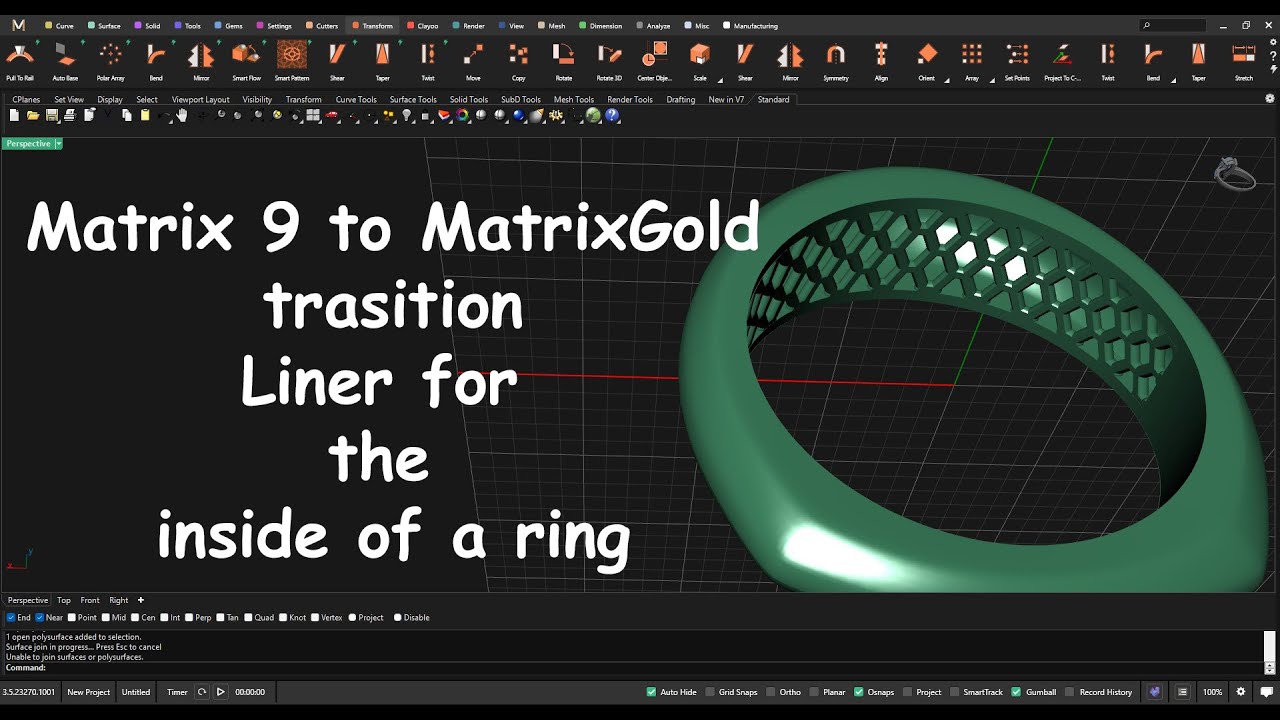
Task: Activate the Set Points tool
Action: pyautogui.click(x=1017, y=62)
